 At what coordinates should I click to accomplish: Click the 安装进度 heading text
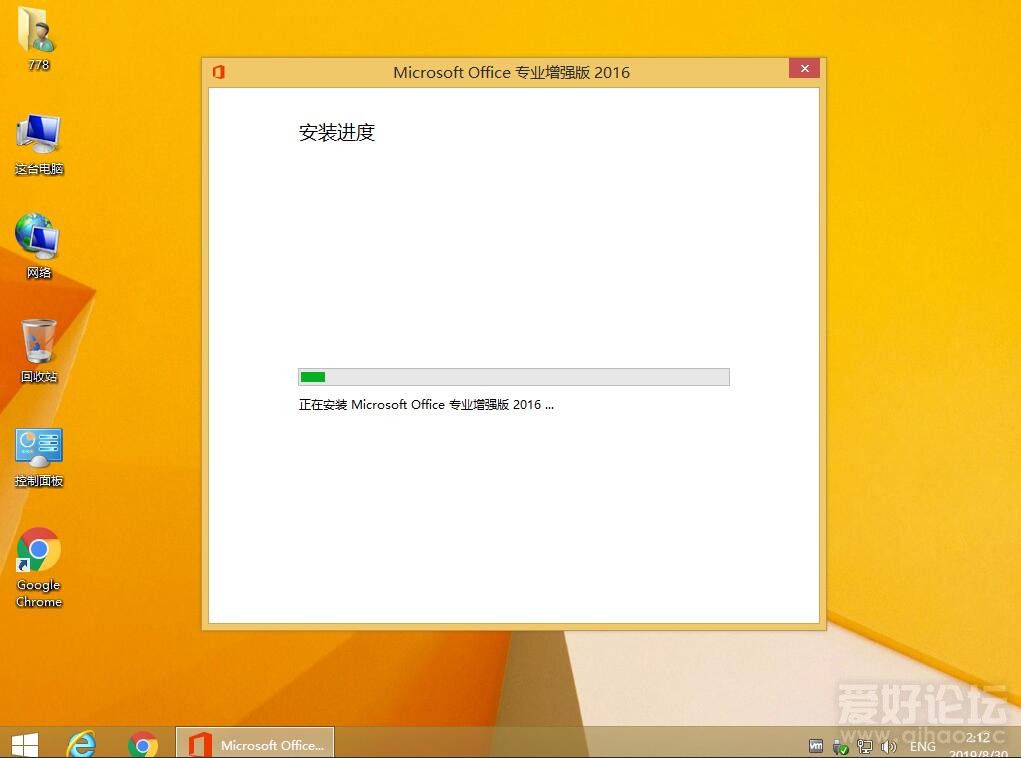pyautogui.click(x=337, y=132)
